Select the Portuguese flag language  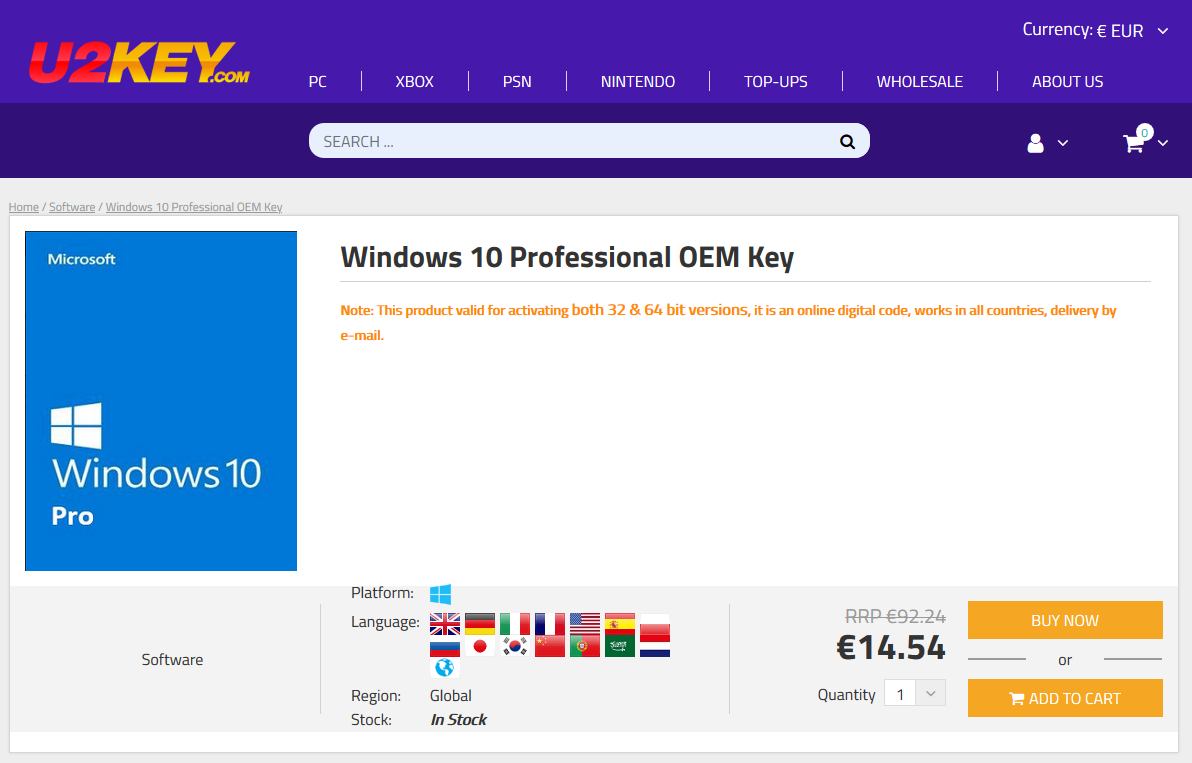585,646
